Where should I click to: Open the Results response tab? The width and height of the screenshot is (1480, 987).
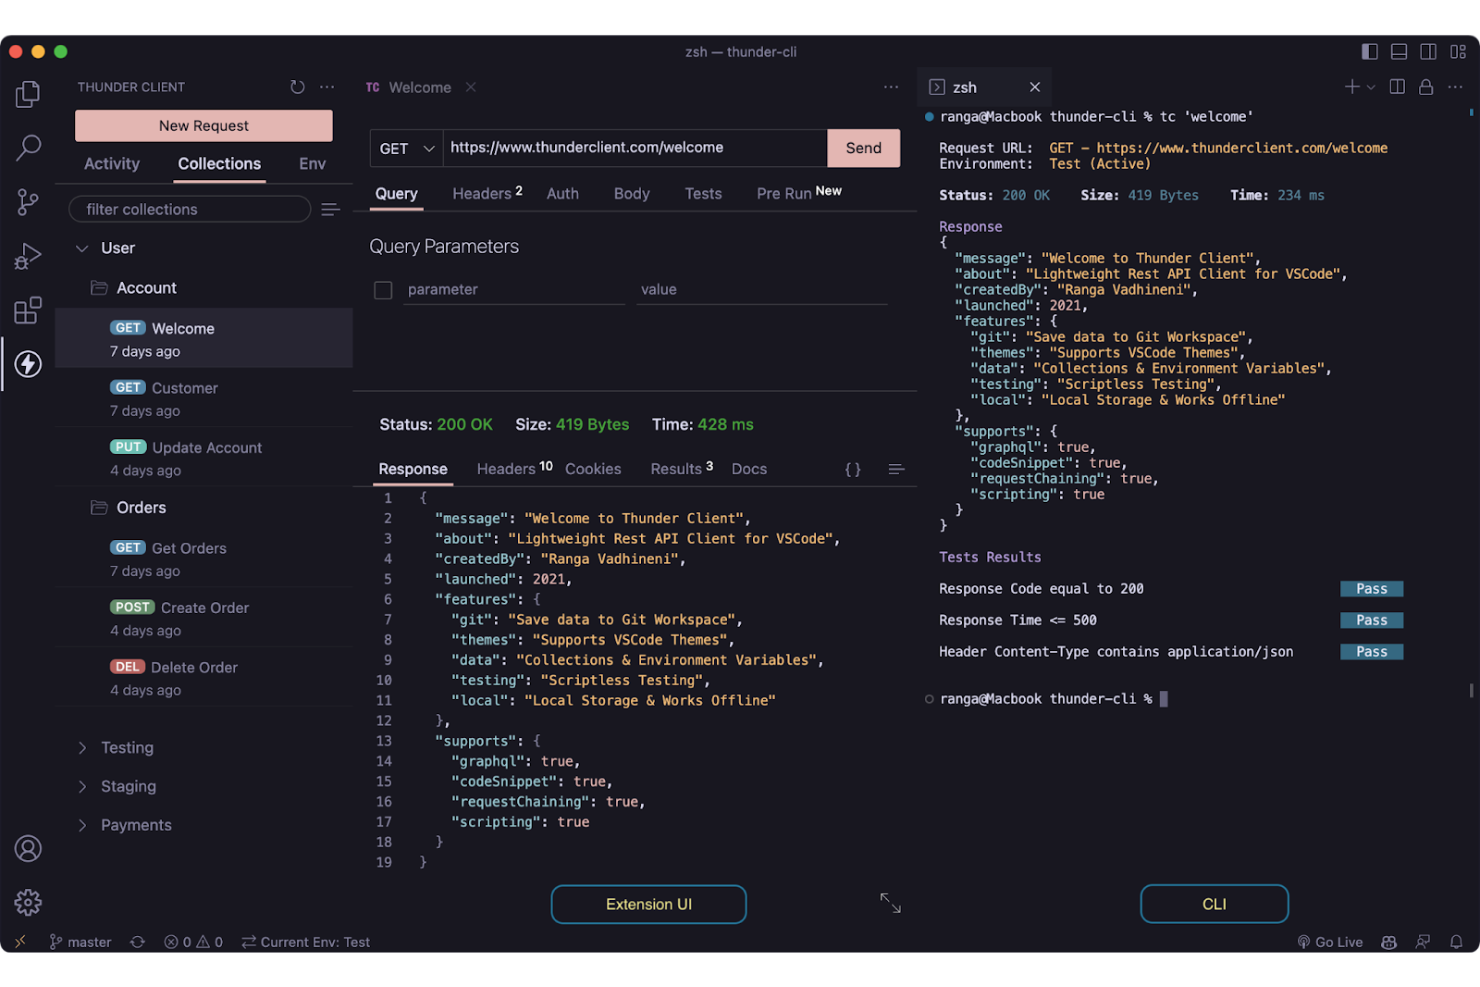tap(682, 469)
